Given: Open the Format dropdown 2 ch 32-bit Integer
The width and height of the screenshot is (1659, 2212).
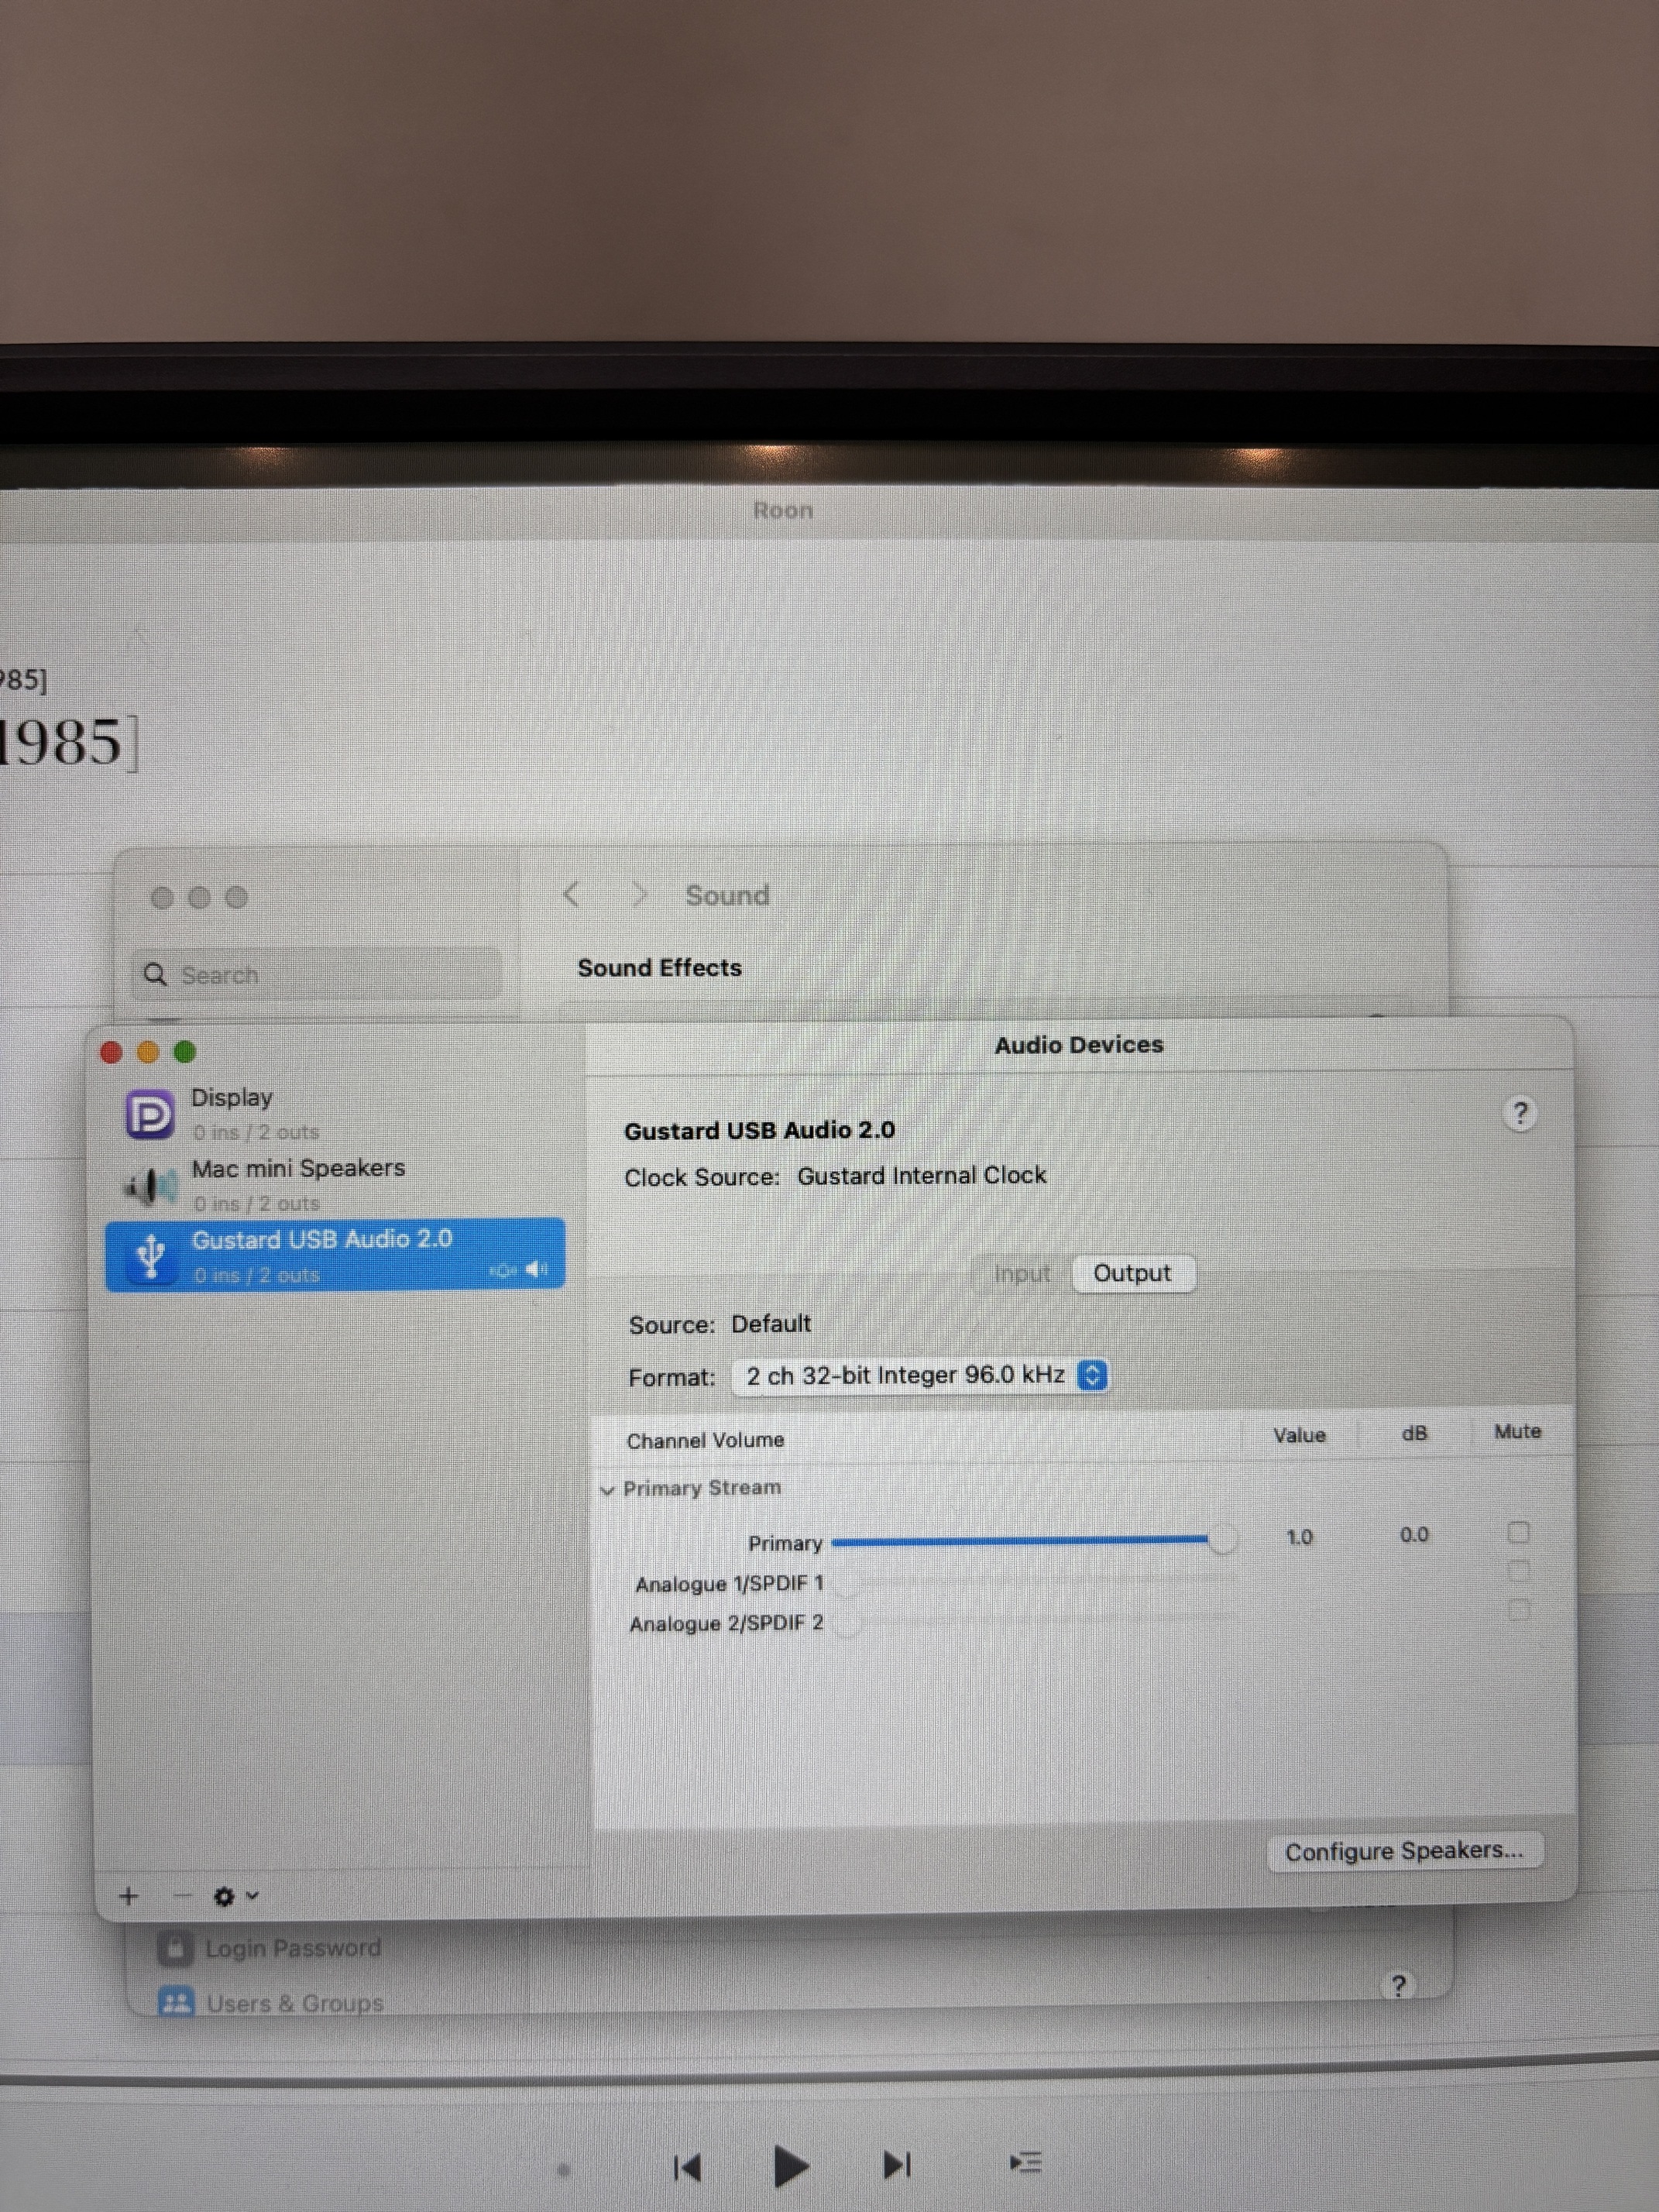Looking at the screenshot, I should [920, 1376].
